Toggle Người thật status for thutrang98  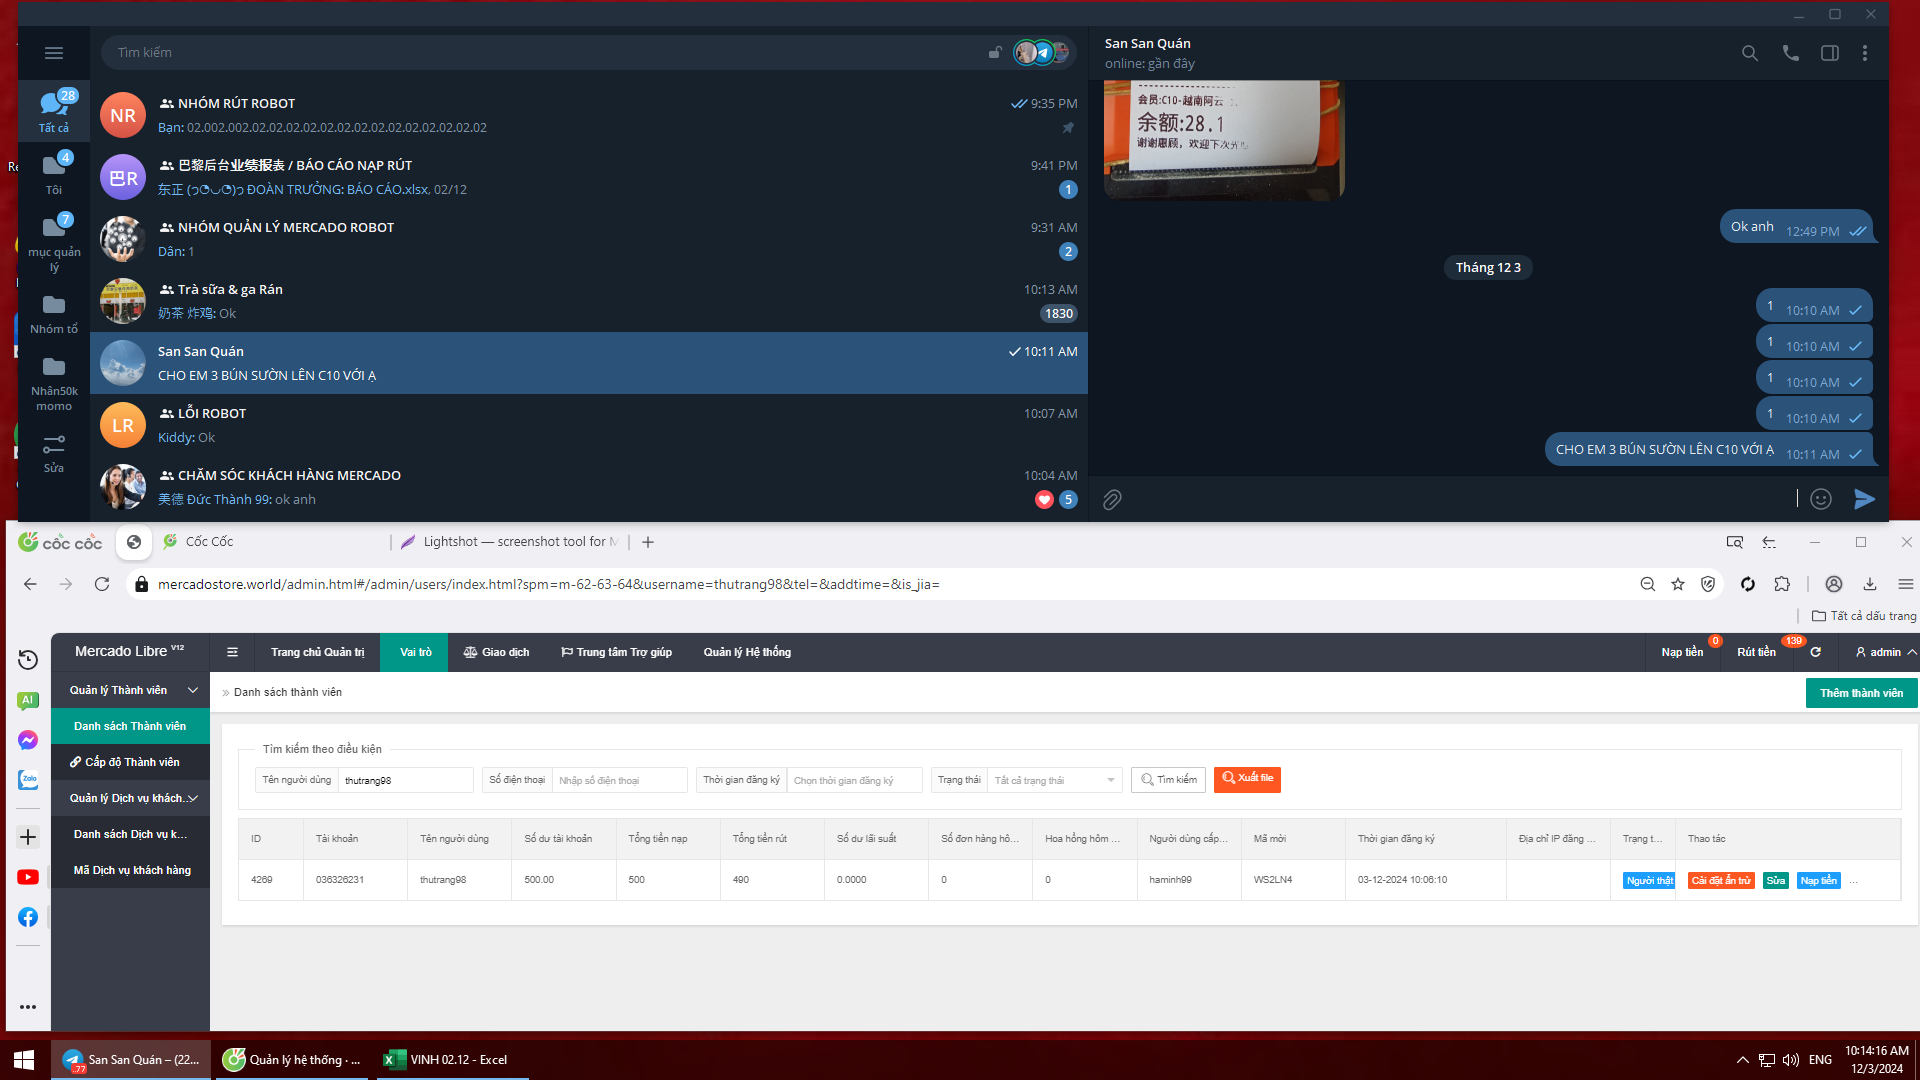click(1648, 880)
